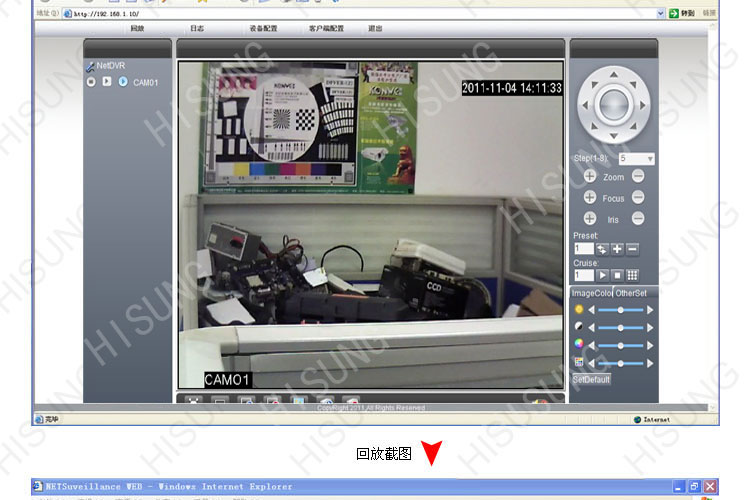Stop the cruise with stop button
Screen dimensions: 748x500
click(617, 275)
